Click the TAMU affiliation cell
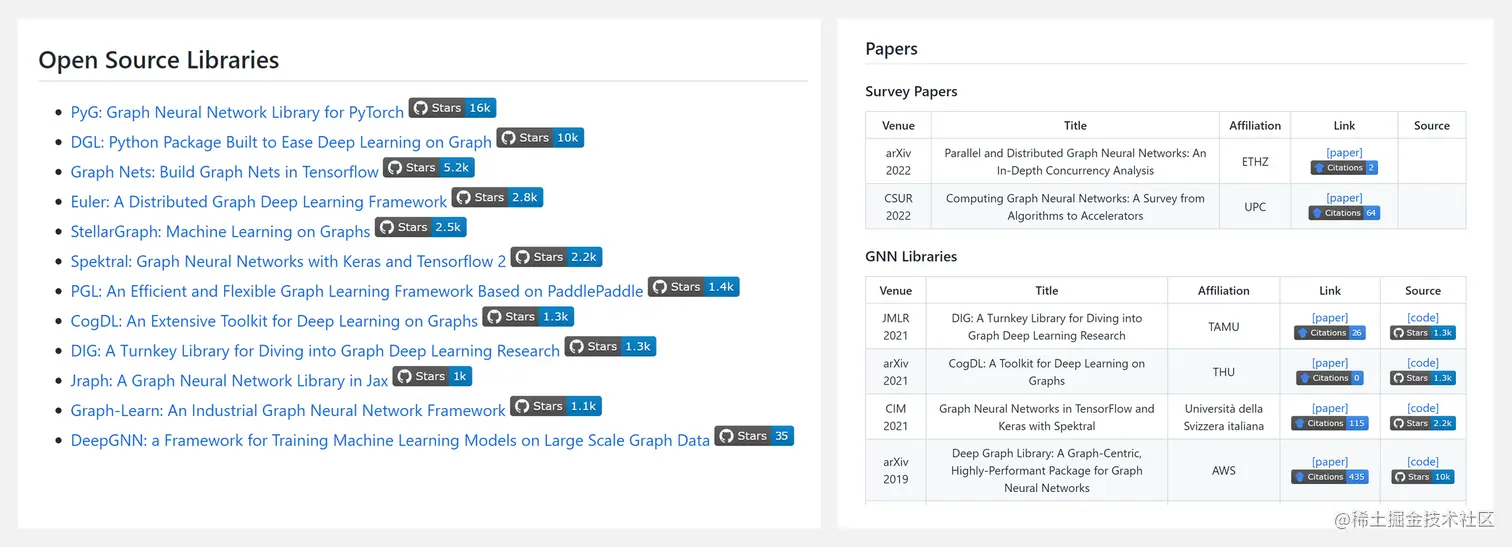The width and height of the screenshot is (1512, 547). pyautogui.click(x=1223, y=326)
